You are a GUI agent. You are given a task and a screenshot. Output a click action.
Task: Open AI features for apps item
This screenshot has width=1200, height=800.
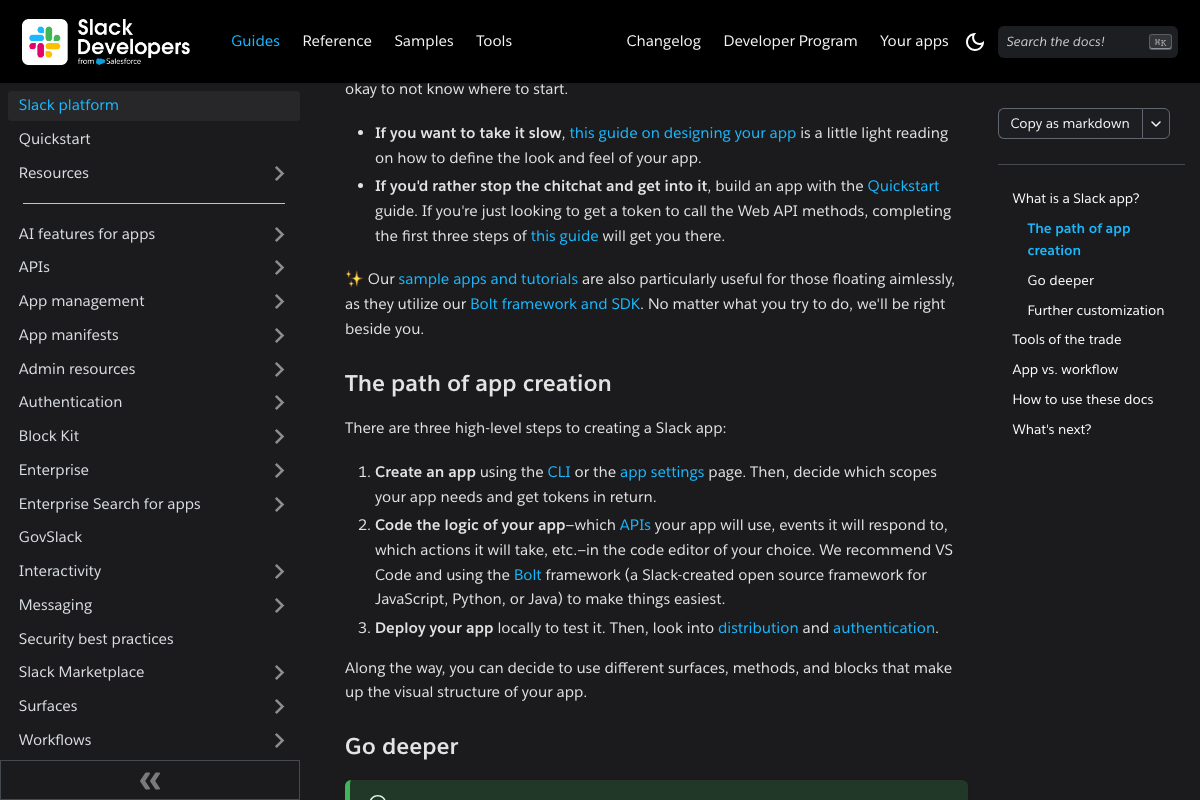[87, 234]
